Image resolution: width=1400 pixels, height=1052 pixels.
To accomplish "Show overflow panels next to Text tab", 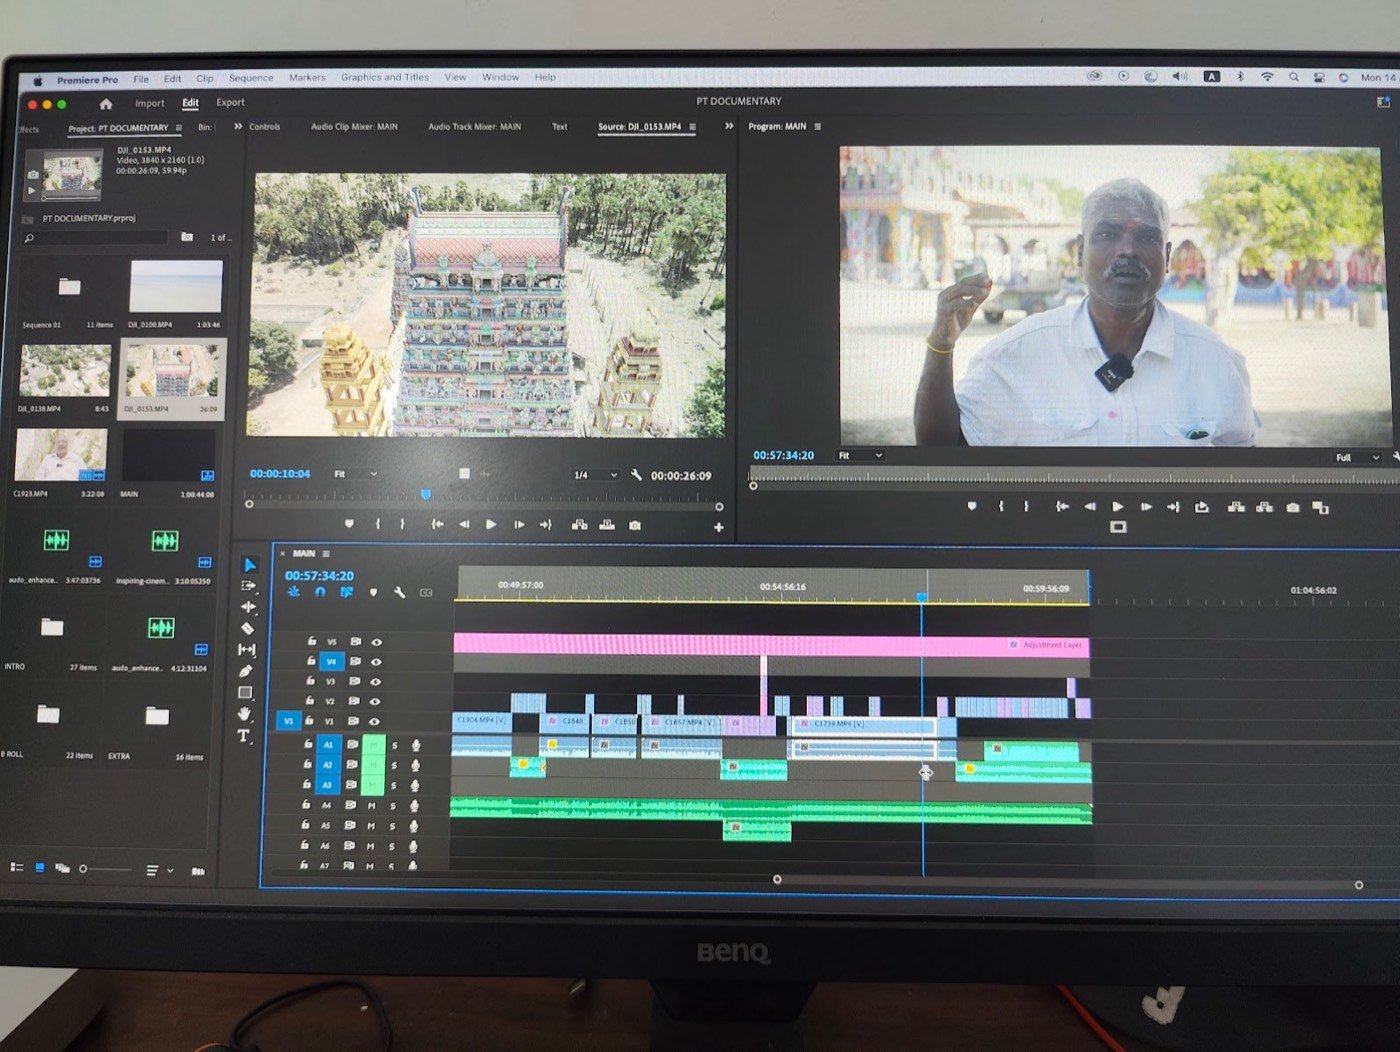I will tap(728, 126).
